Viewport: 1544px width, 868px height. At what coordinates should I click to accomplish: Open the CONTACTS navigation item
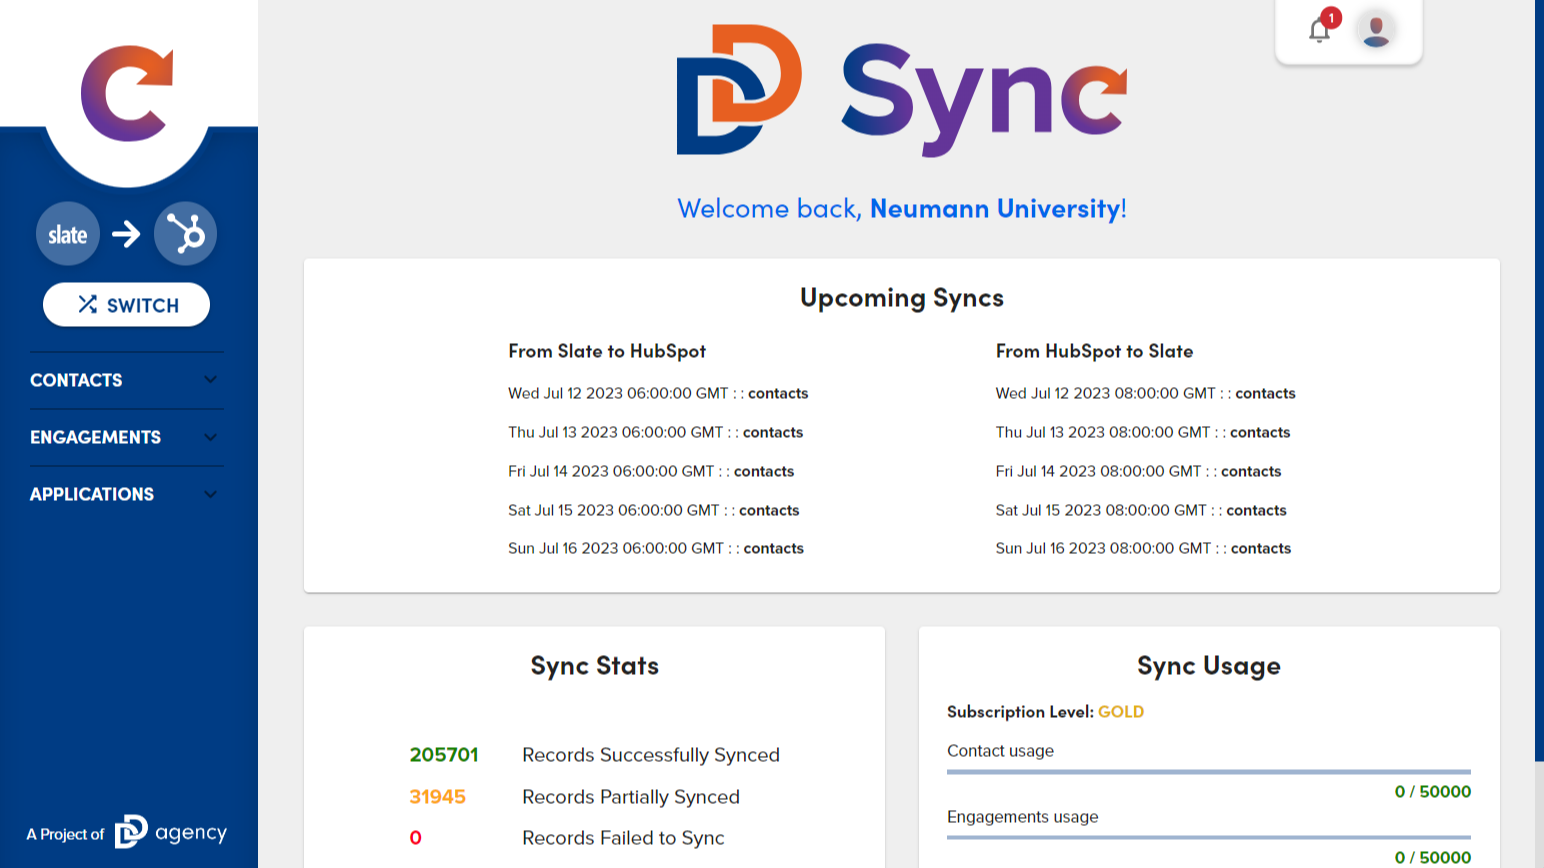pos(76,380)
